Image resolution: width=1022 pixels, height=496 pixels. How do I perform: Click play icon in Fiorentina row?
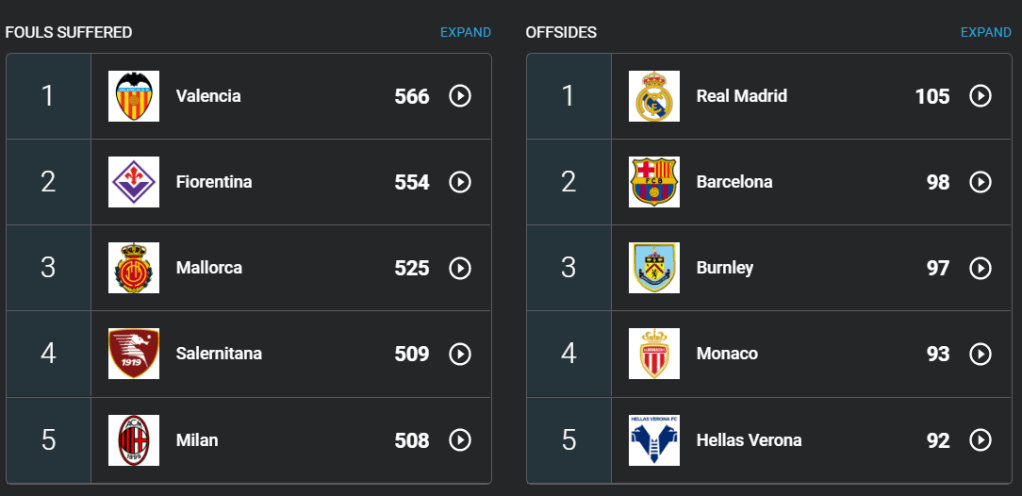pyautogui.click(x=460, y=182)
